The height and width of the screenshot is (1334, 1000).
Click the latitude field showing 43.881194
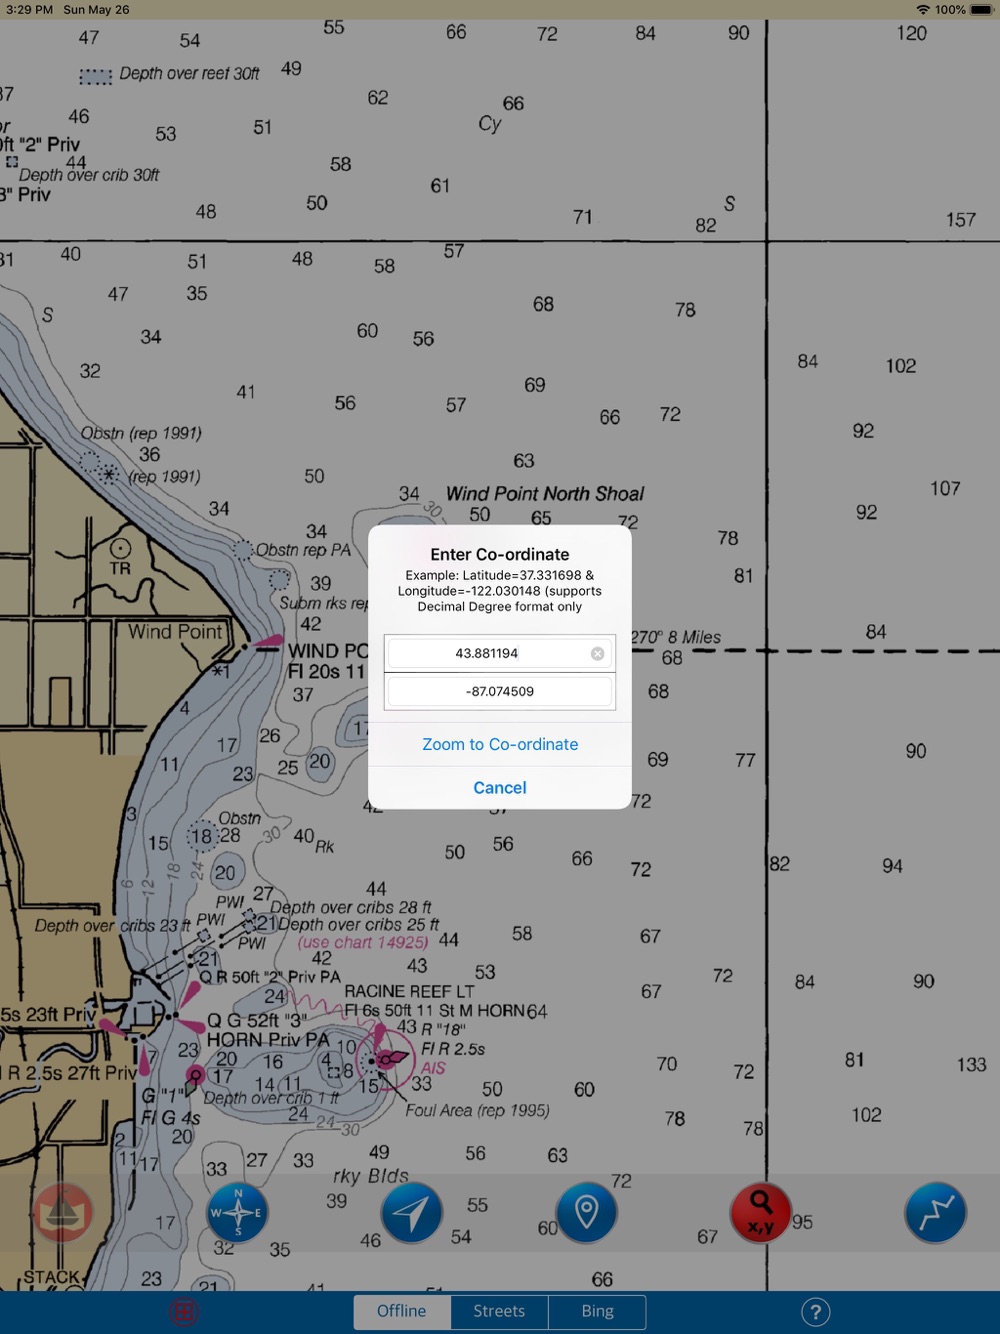(487, 654)
